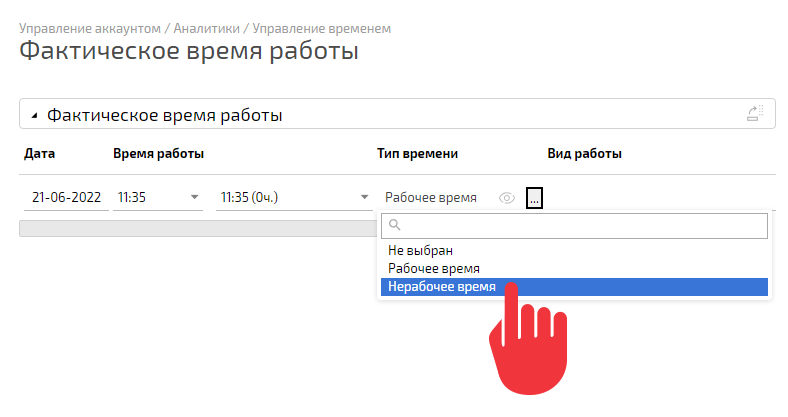The width and height of the screenshot is (788, 417).
Task: Click the gray horizontal bar below the row
Action: tap(199, 229)
